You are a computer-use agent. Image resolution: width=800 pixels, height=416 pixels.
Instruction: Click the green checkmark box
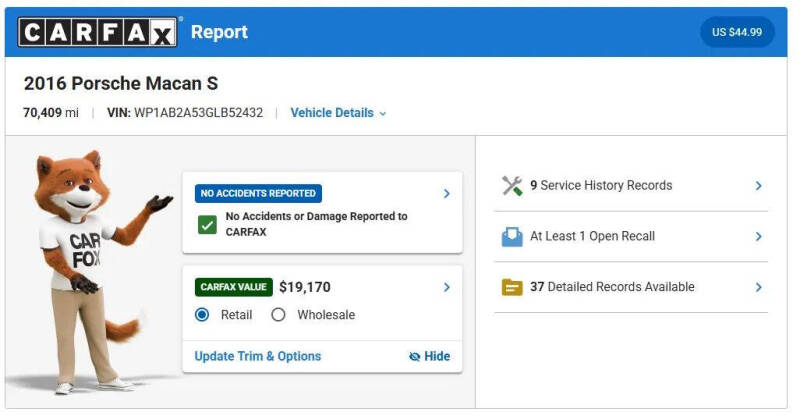(x=207, y=225)
